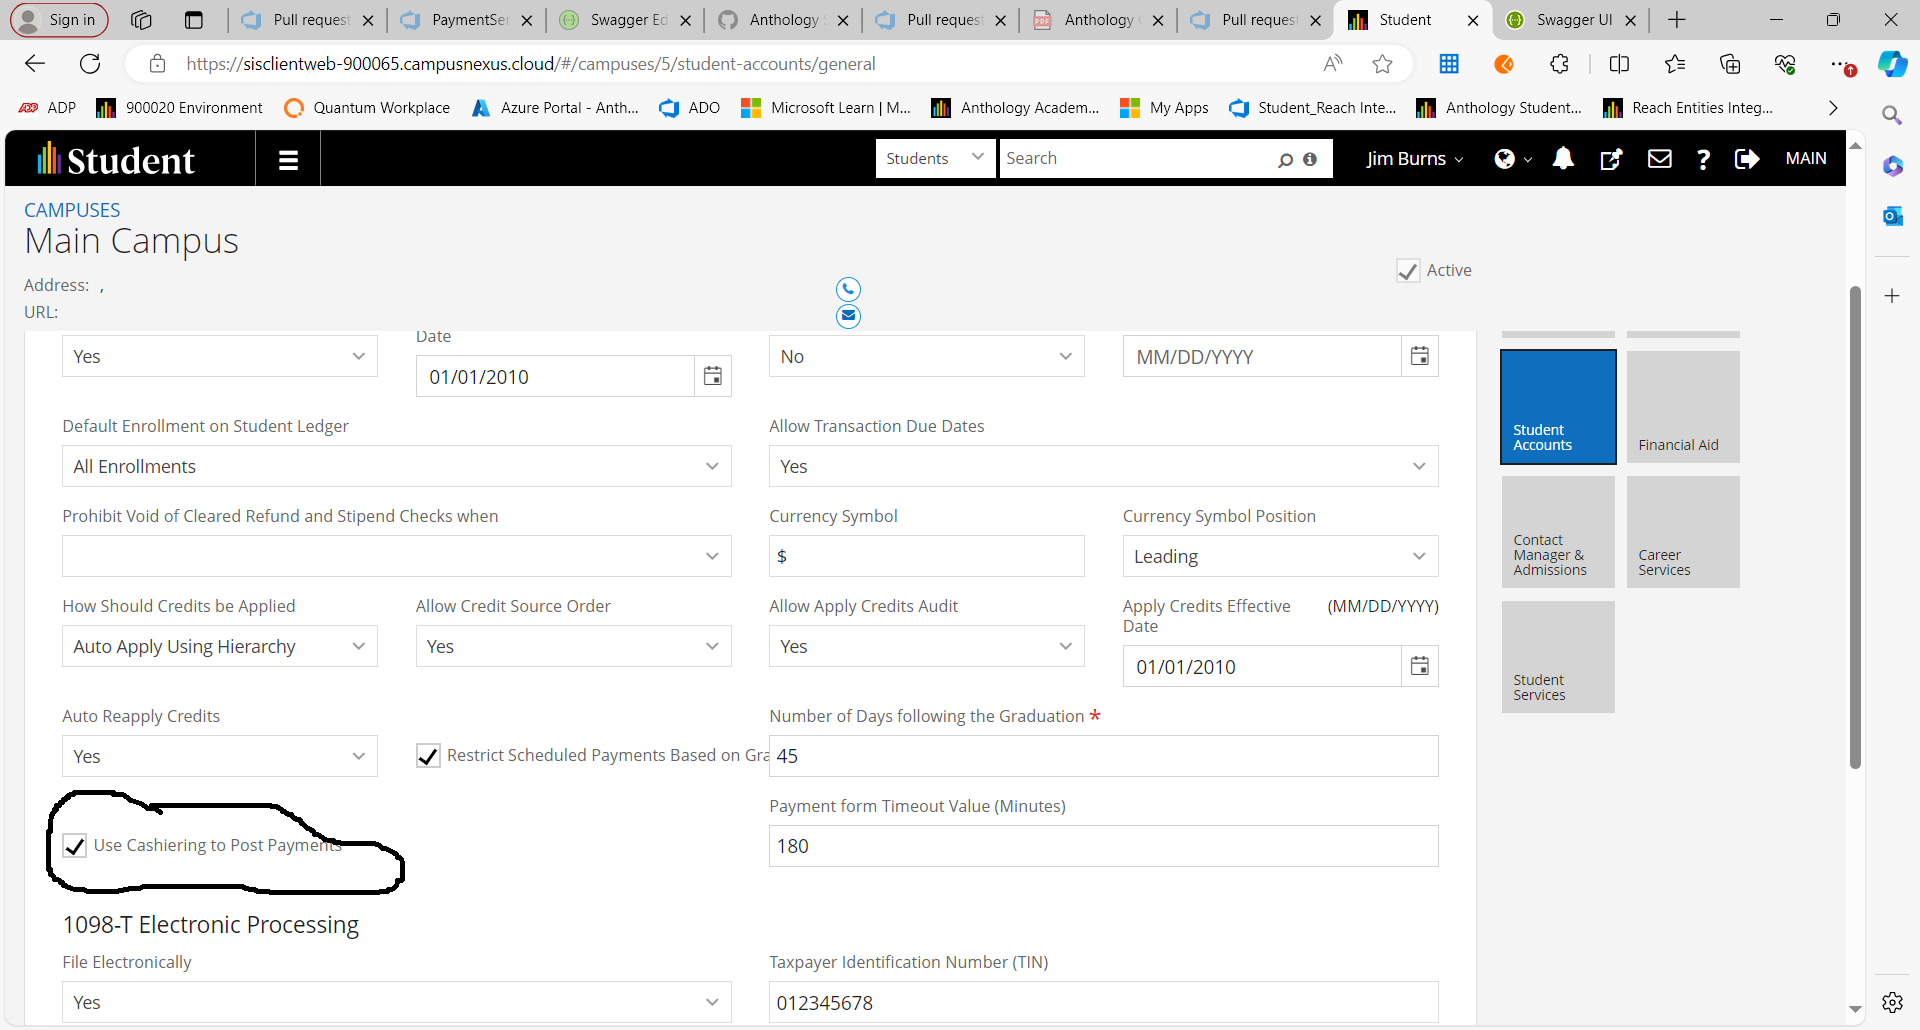The height and width of the screenshot is (1030, 1920).
Task: Open the Azure Portal bookmark
Action: pos(555,108)
